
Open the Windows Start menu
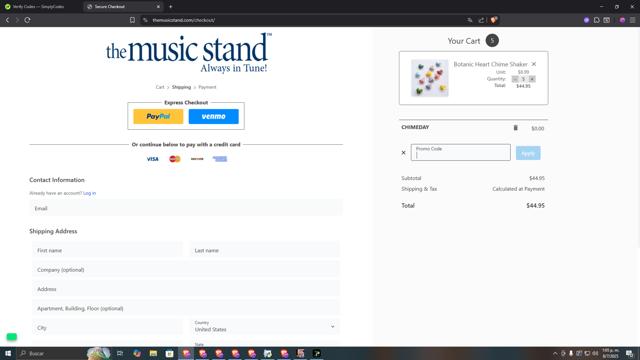(x=8, y=353)
